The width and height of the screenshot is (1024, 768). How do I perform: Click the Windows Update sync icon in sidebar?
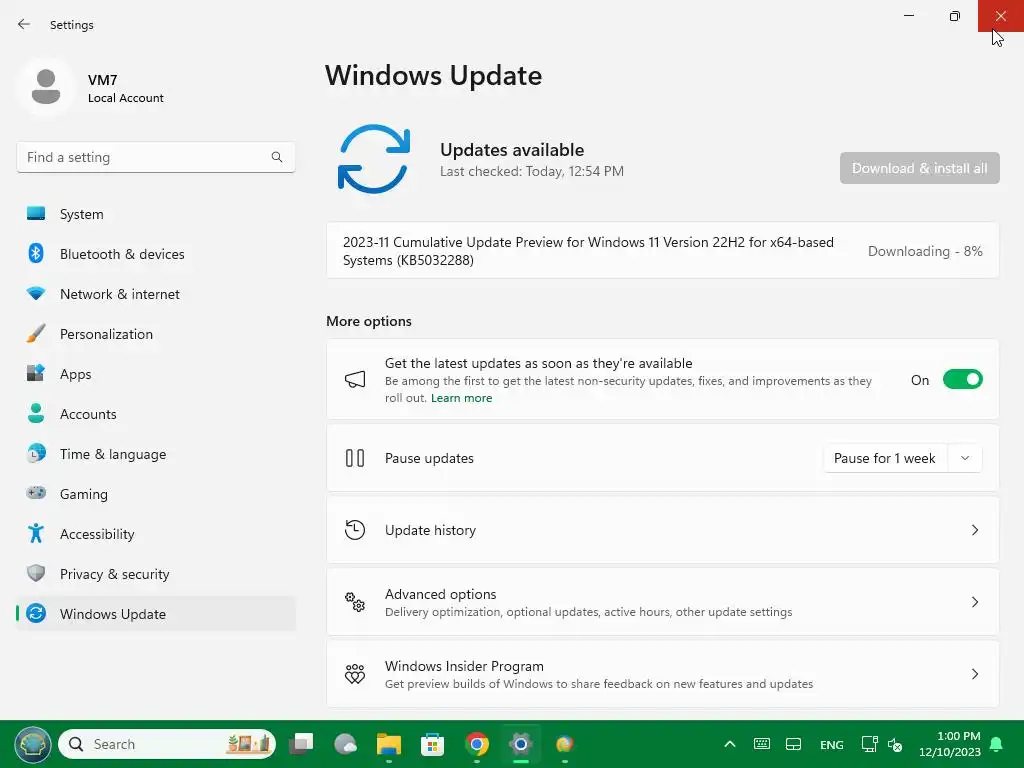[36, 613]
